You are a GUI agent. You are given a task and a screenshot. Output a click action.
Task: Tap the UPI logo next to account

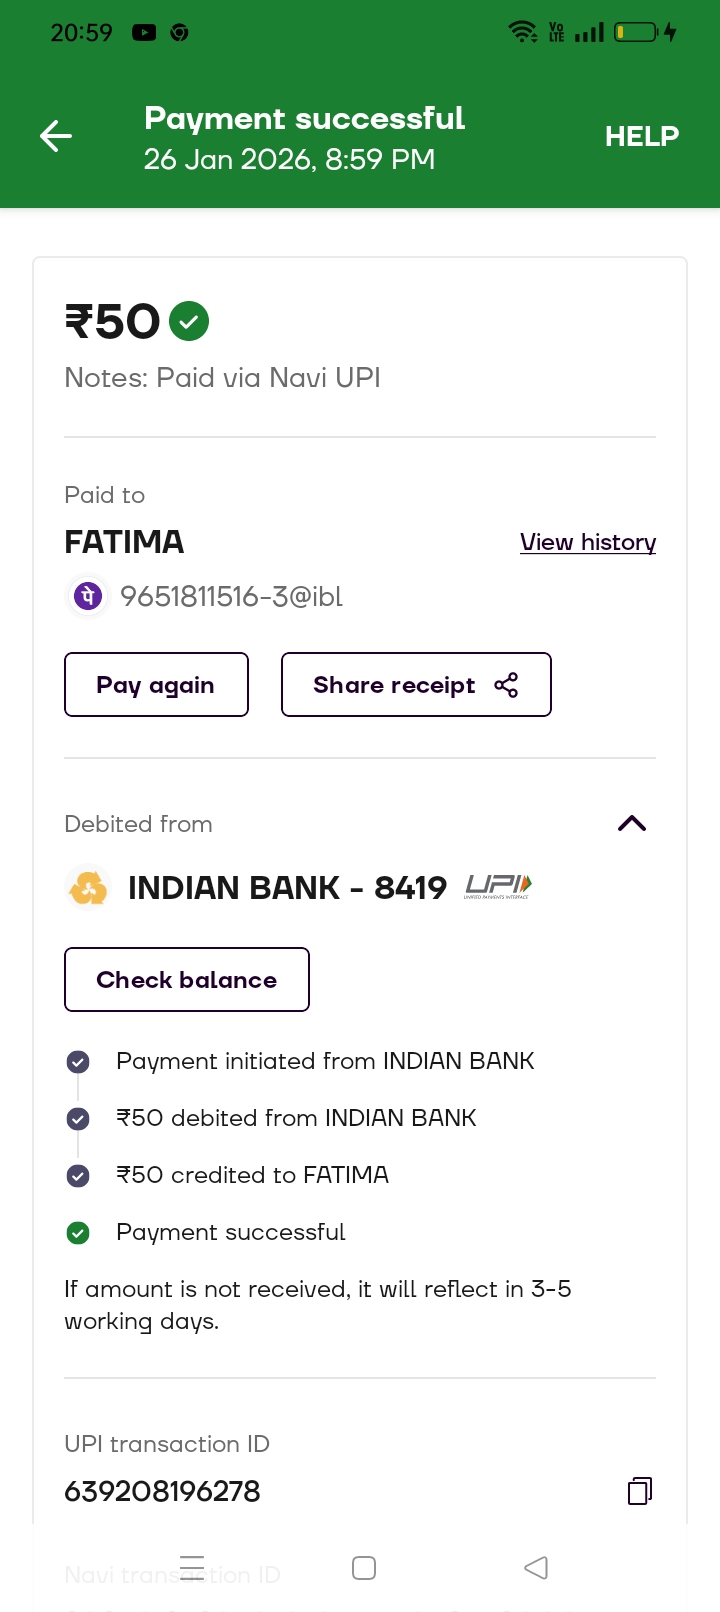tap(498, 886)
